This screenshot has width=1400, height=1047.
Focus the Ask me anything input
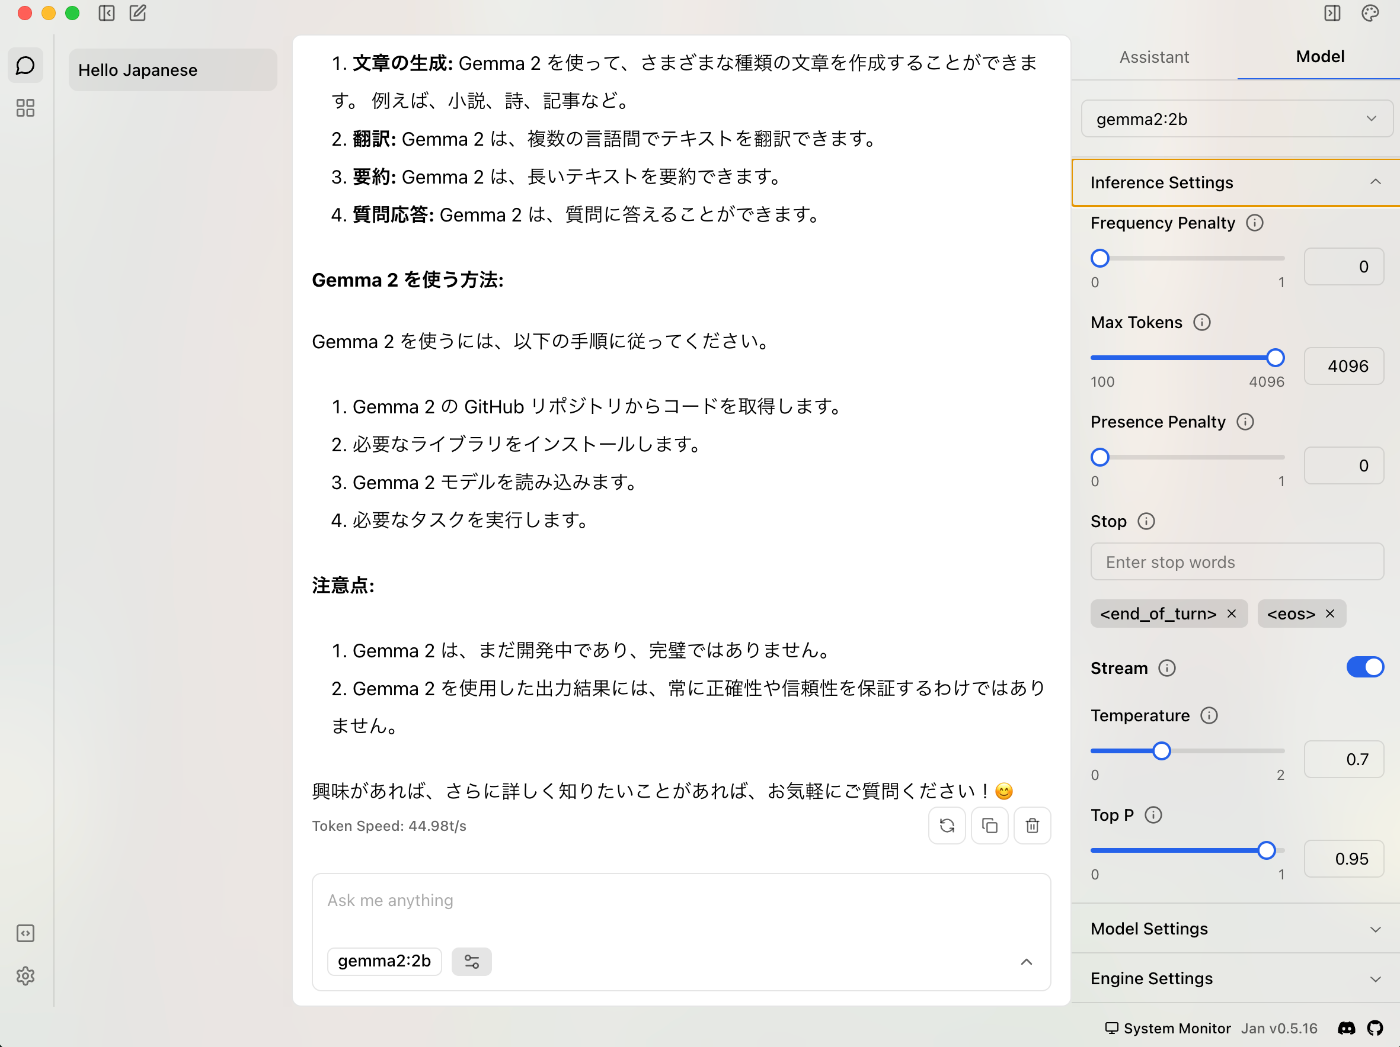click(x=681, y=901)
